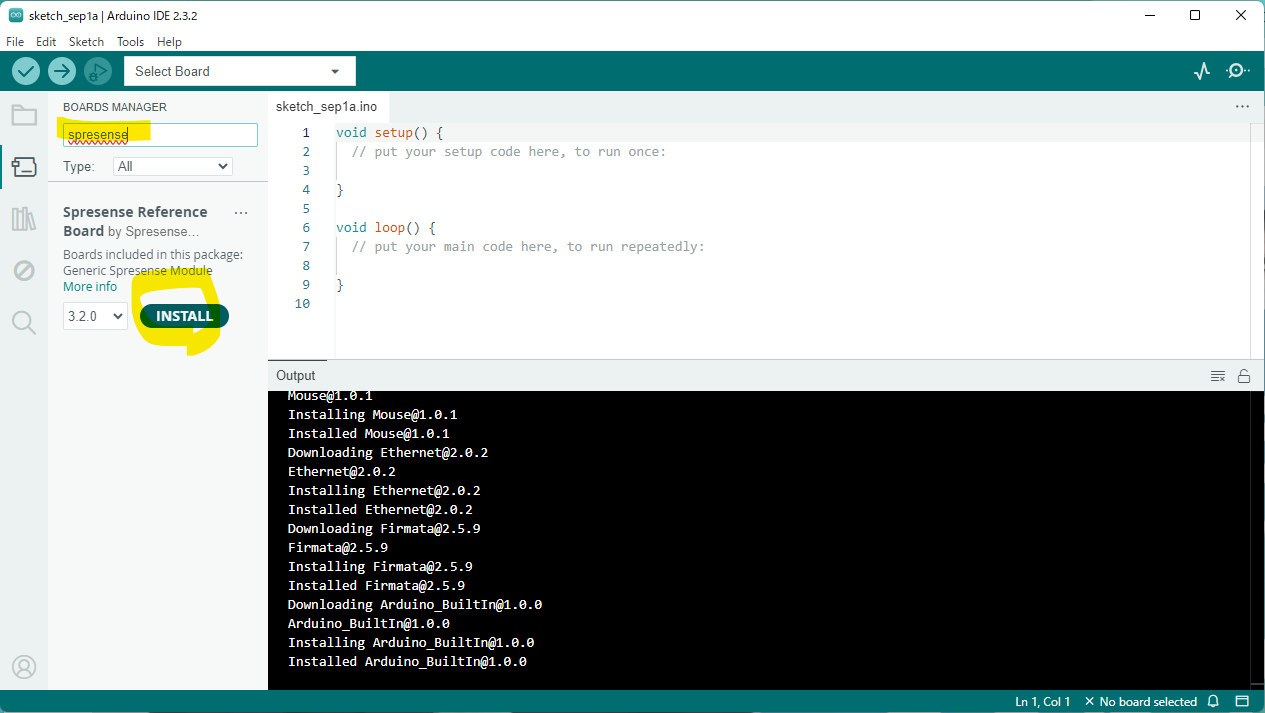This screenshot has width=1265, height=713.
Task: Open the Serial Monitor
Action: [1237, 71]
